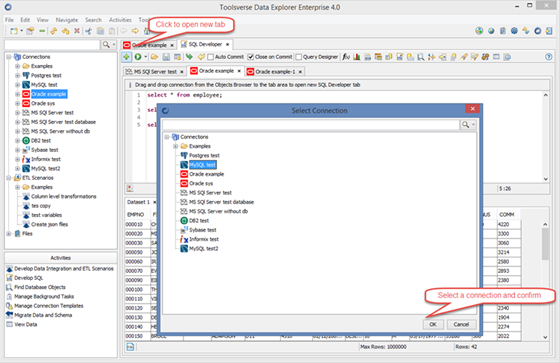560x363 pixels.
Task: Click the dataset grid vertical scrollbar
Action: click(545, 280)
